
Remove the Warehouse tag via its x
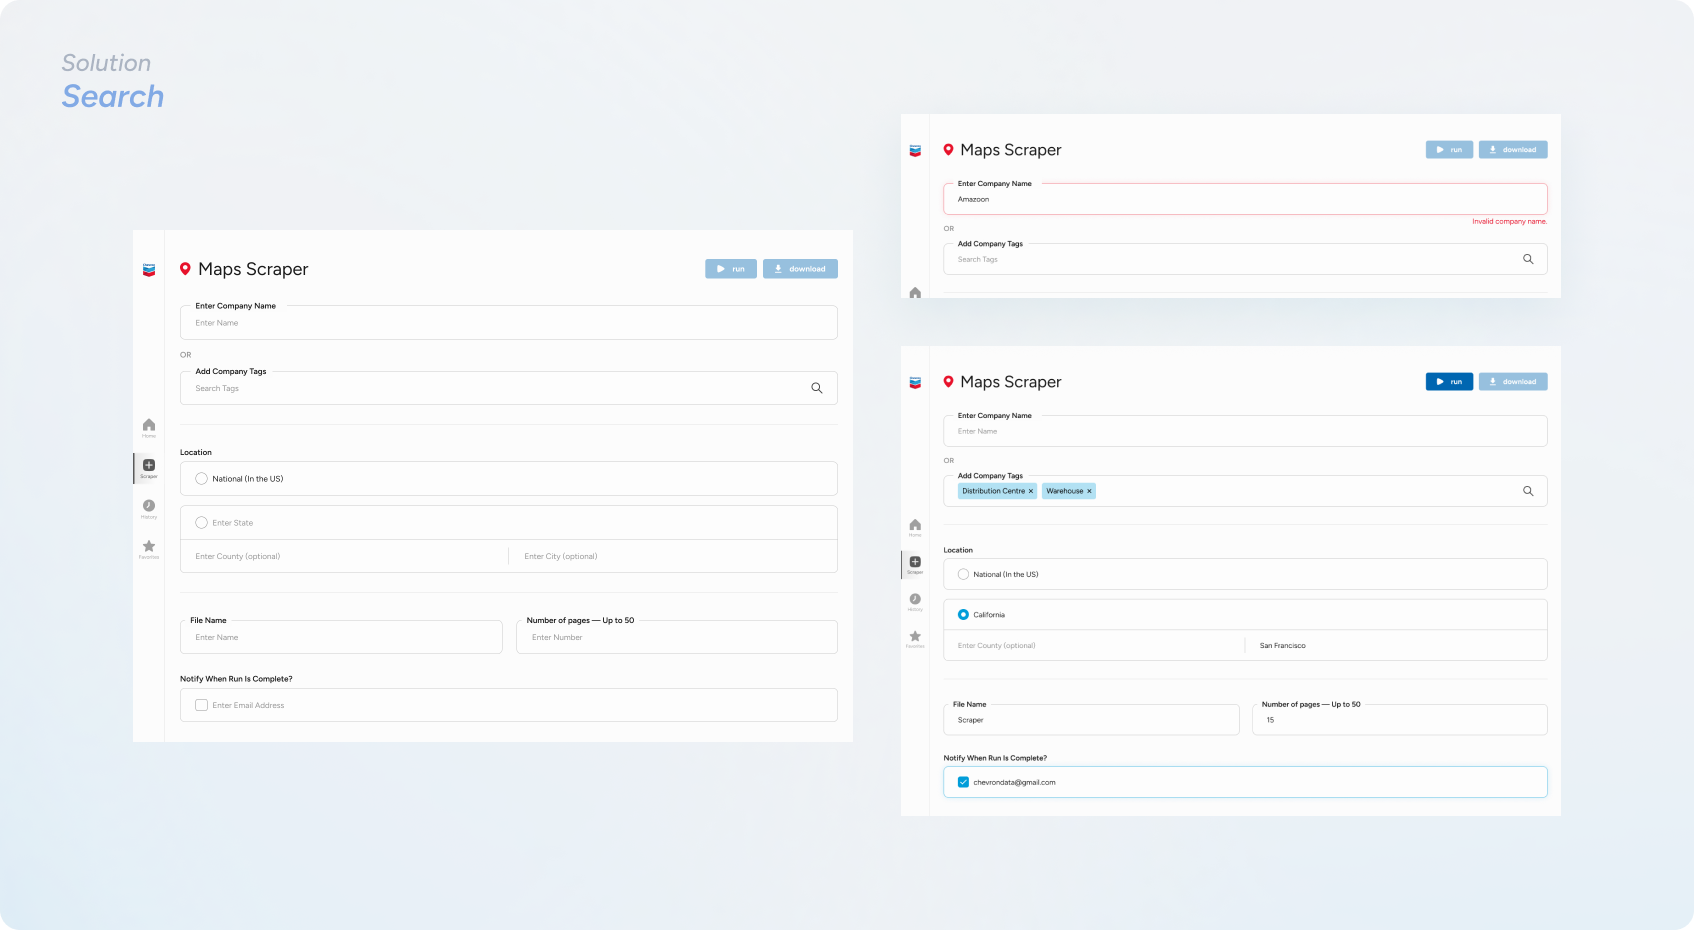pos(1089,491)
